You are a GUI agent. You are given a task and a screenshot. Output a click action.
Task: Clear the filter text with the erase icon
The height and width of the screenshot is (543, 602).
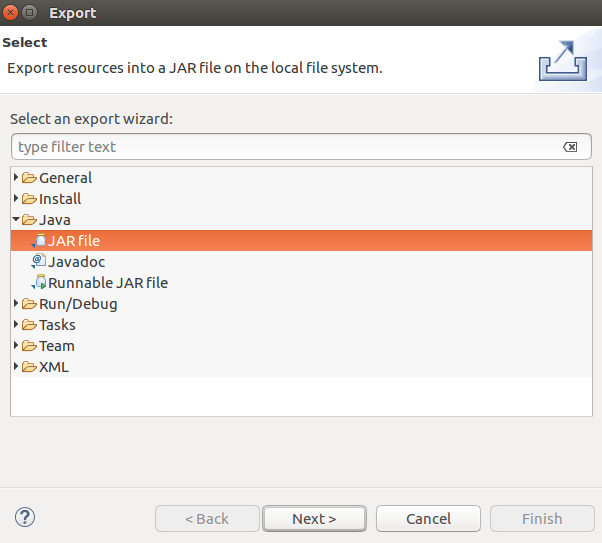pyautogui.click(x=570, y=147)
